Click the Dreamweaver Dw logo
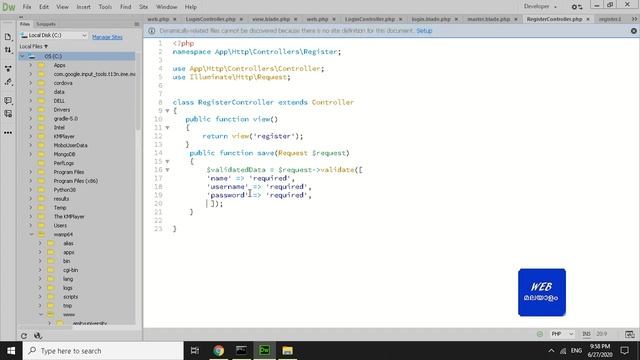This screenshot has height=360, width=640. (9, 7)
